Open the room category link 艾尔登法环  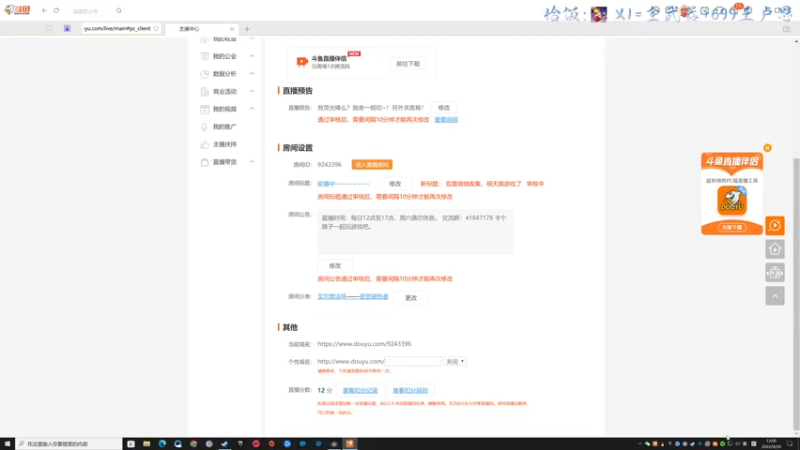353,296
